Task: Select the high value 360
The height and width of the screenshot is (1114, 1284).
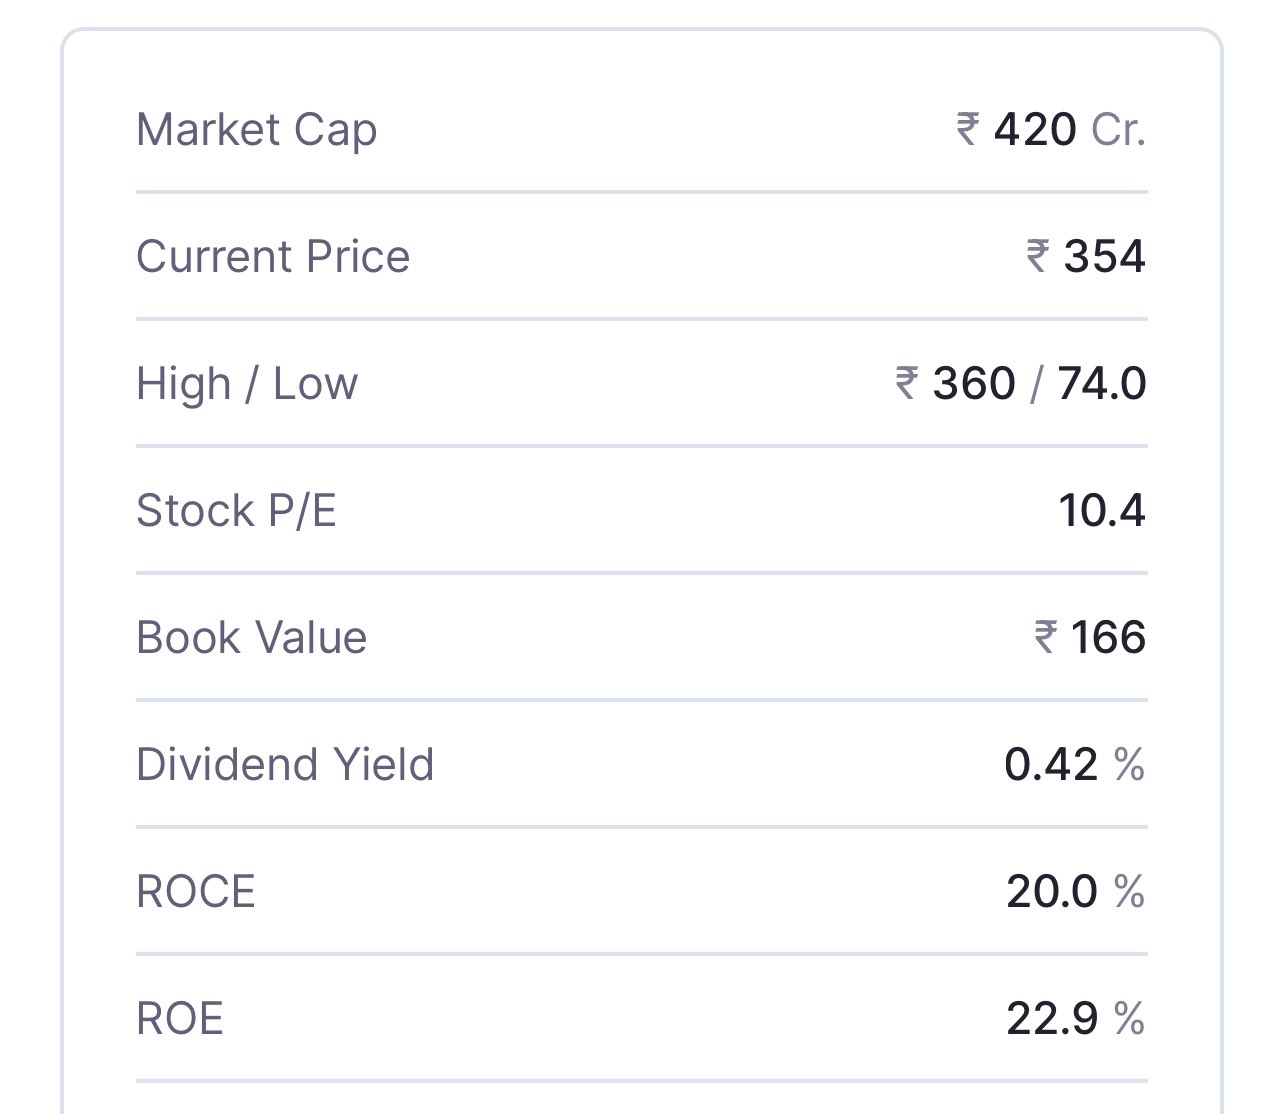Action: 974,384
